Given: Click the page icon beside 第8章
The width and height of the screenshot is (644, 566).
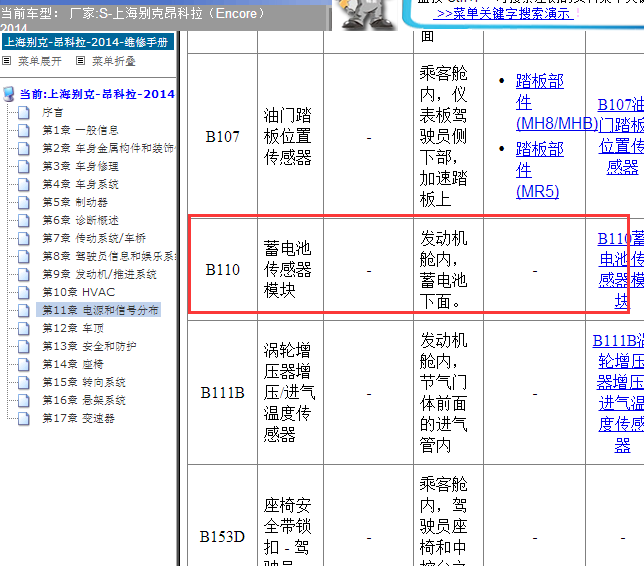Looking at the screenshot, I should [24, 256].
